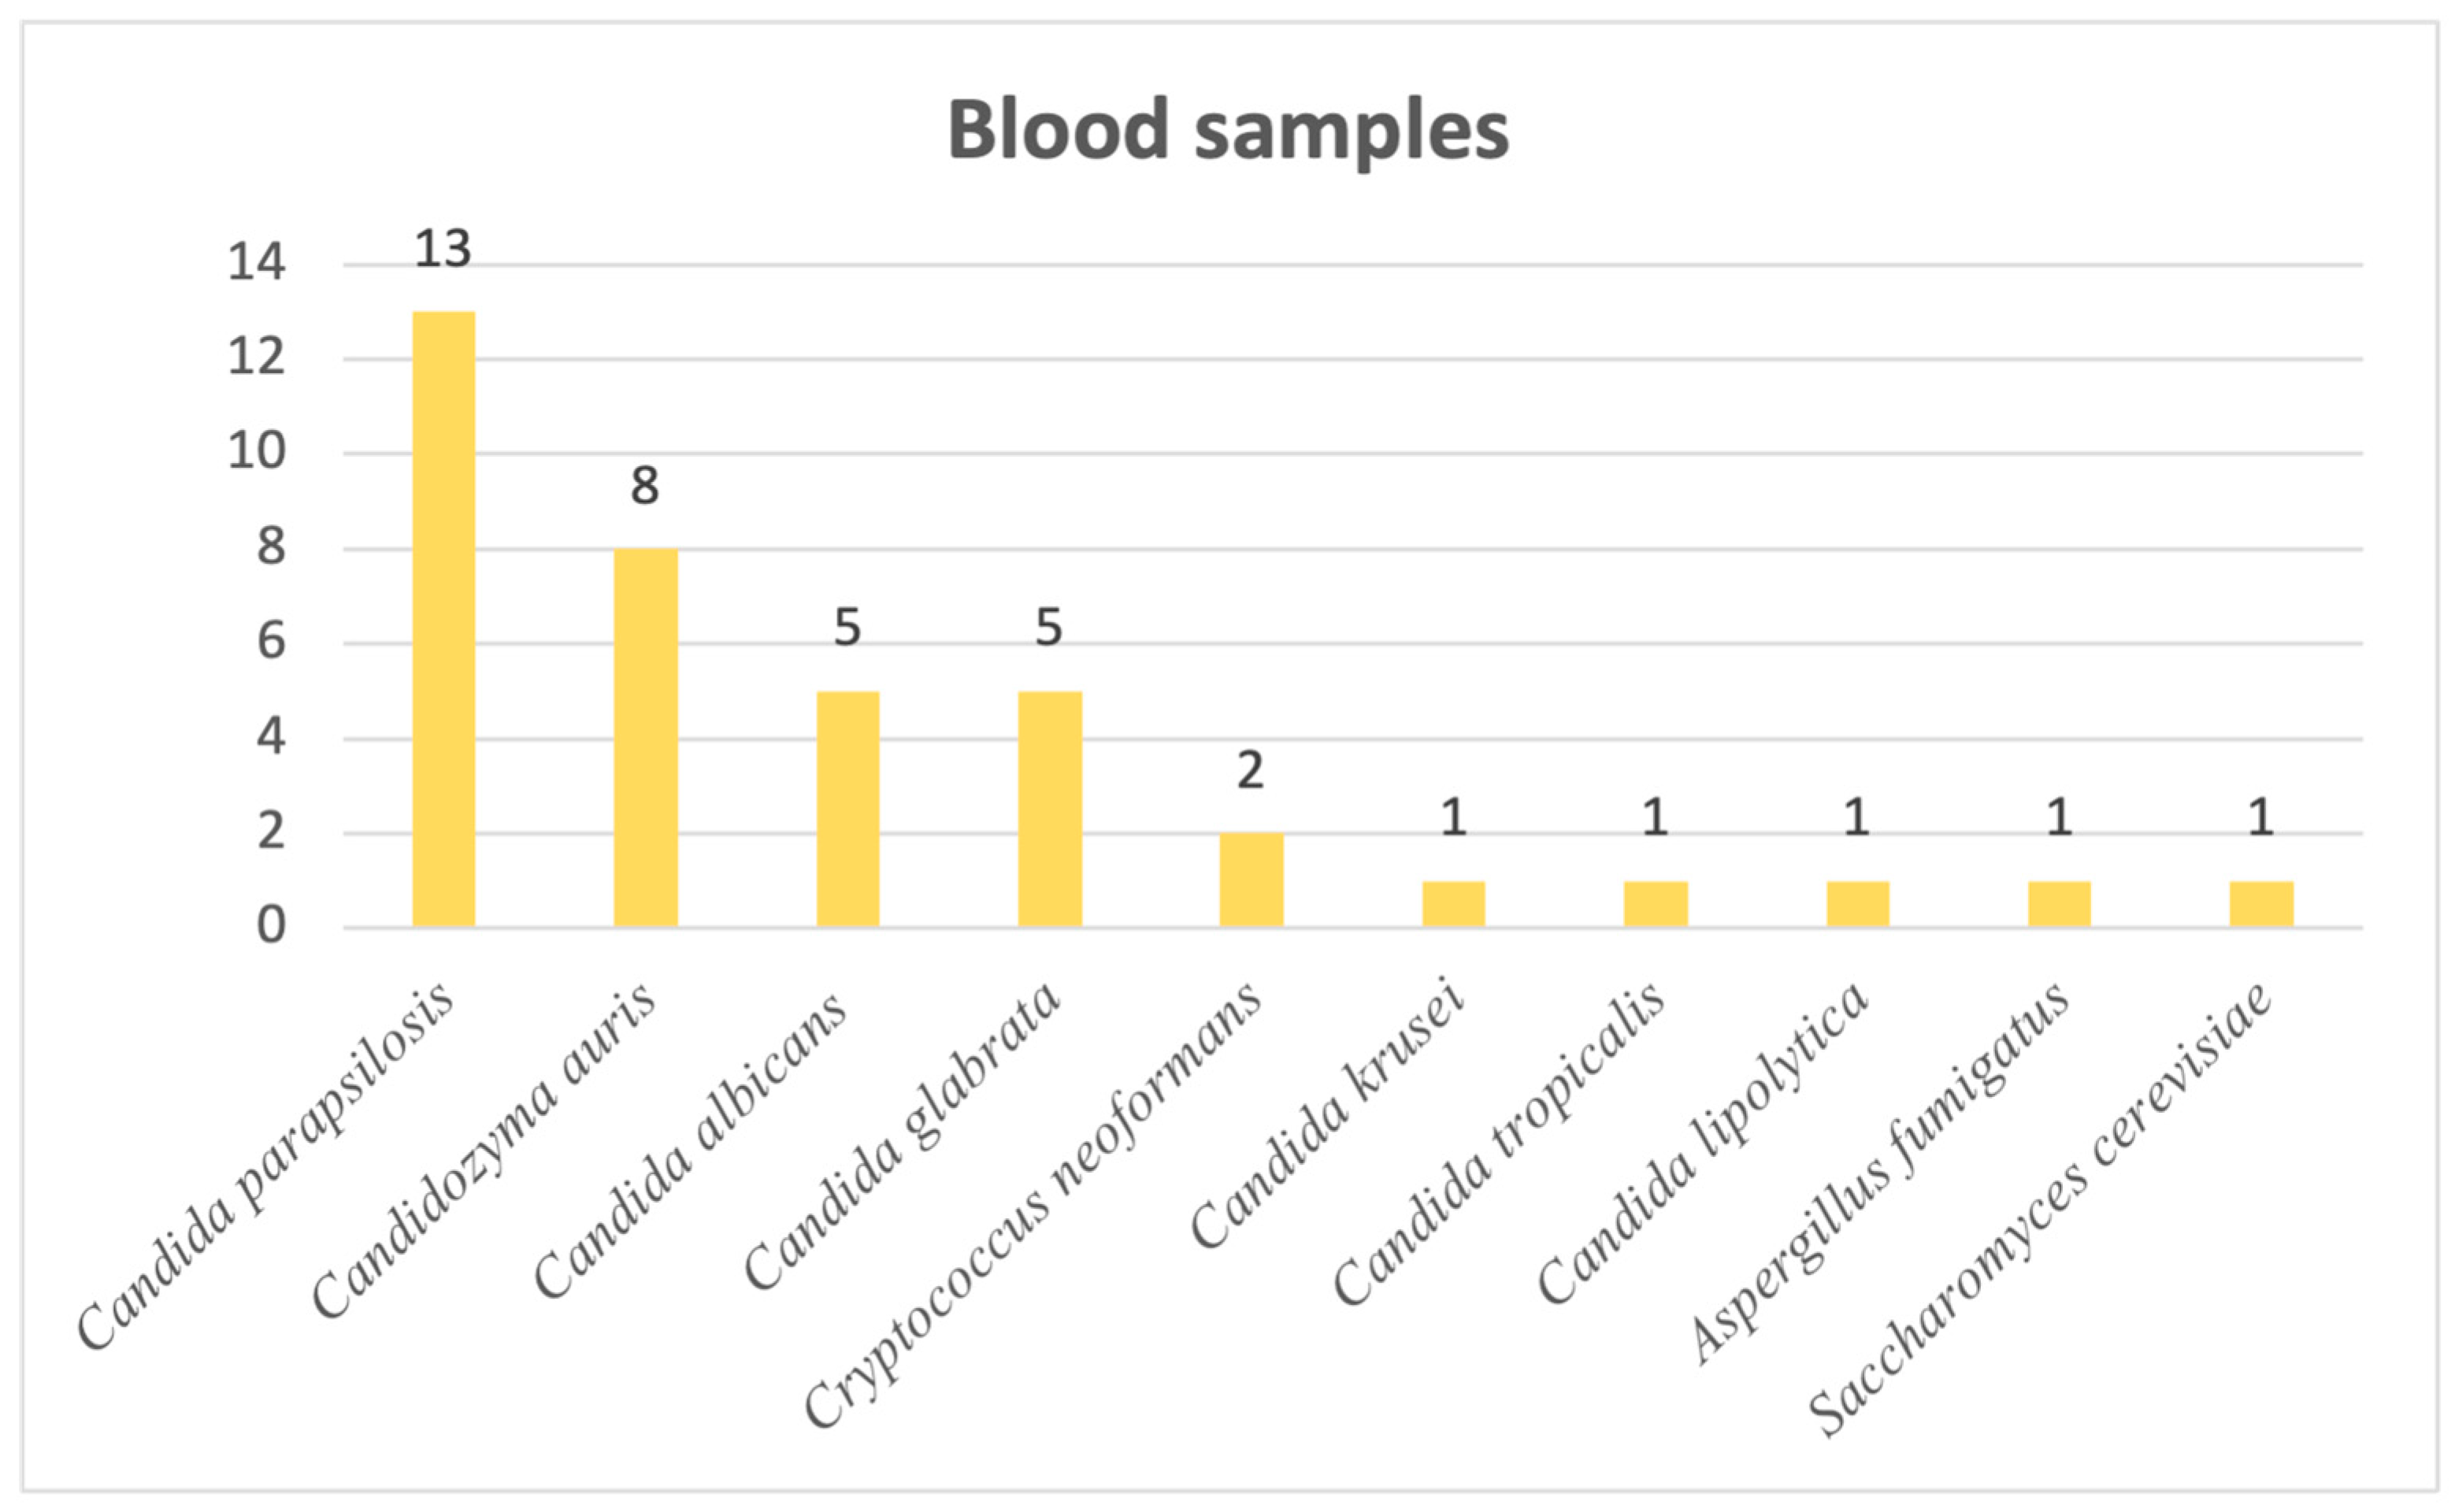
Task: Select the y-axis tick label 14
Action: pos(256,263)
